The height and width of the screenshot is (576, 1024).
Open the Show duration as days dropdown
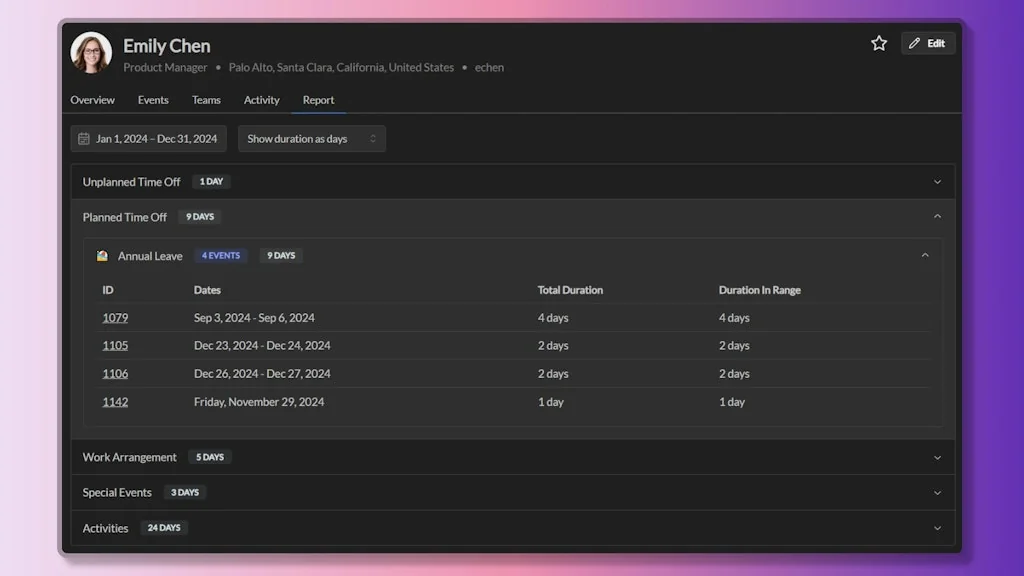click(x=311, y=138)
